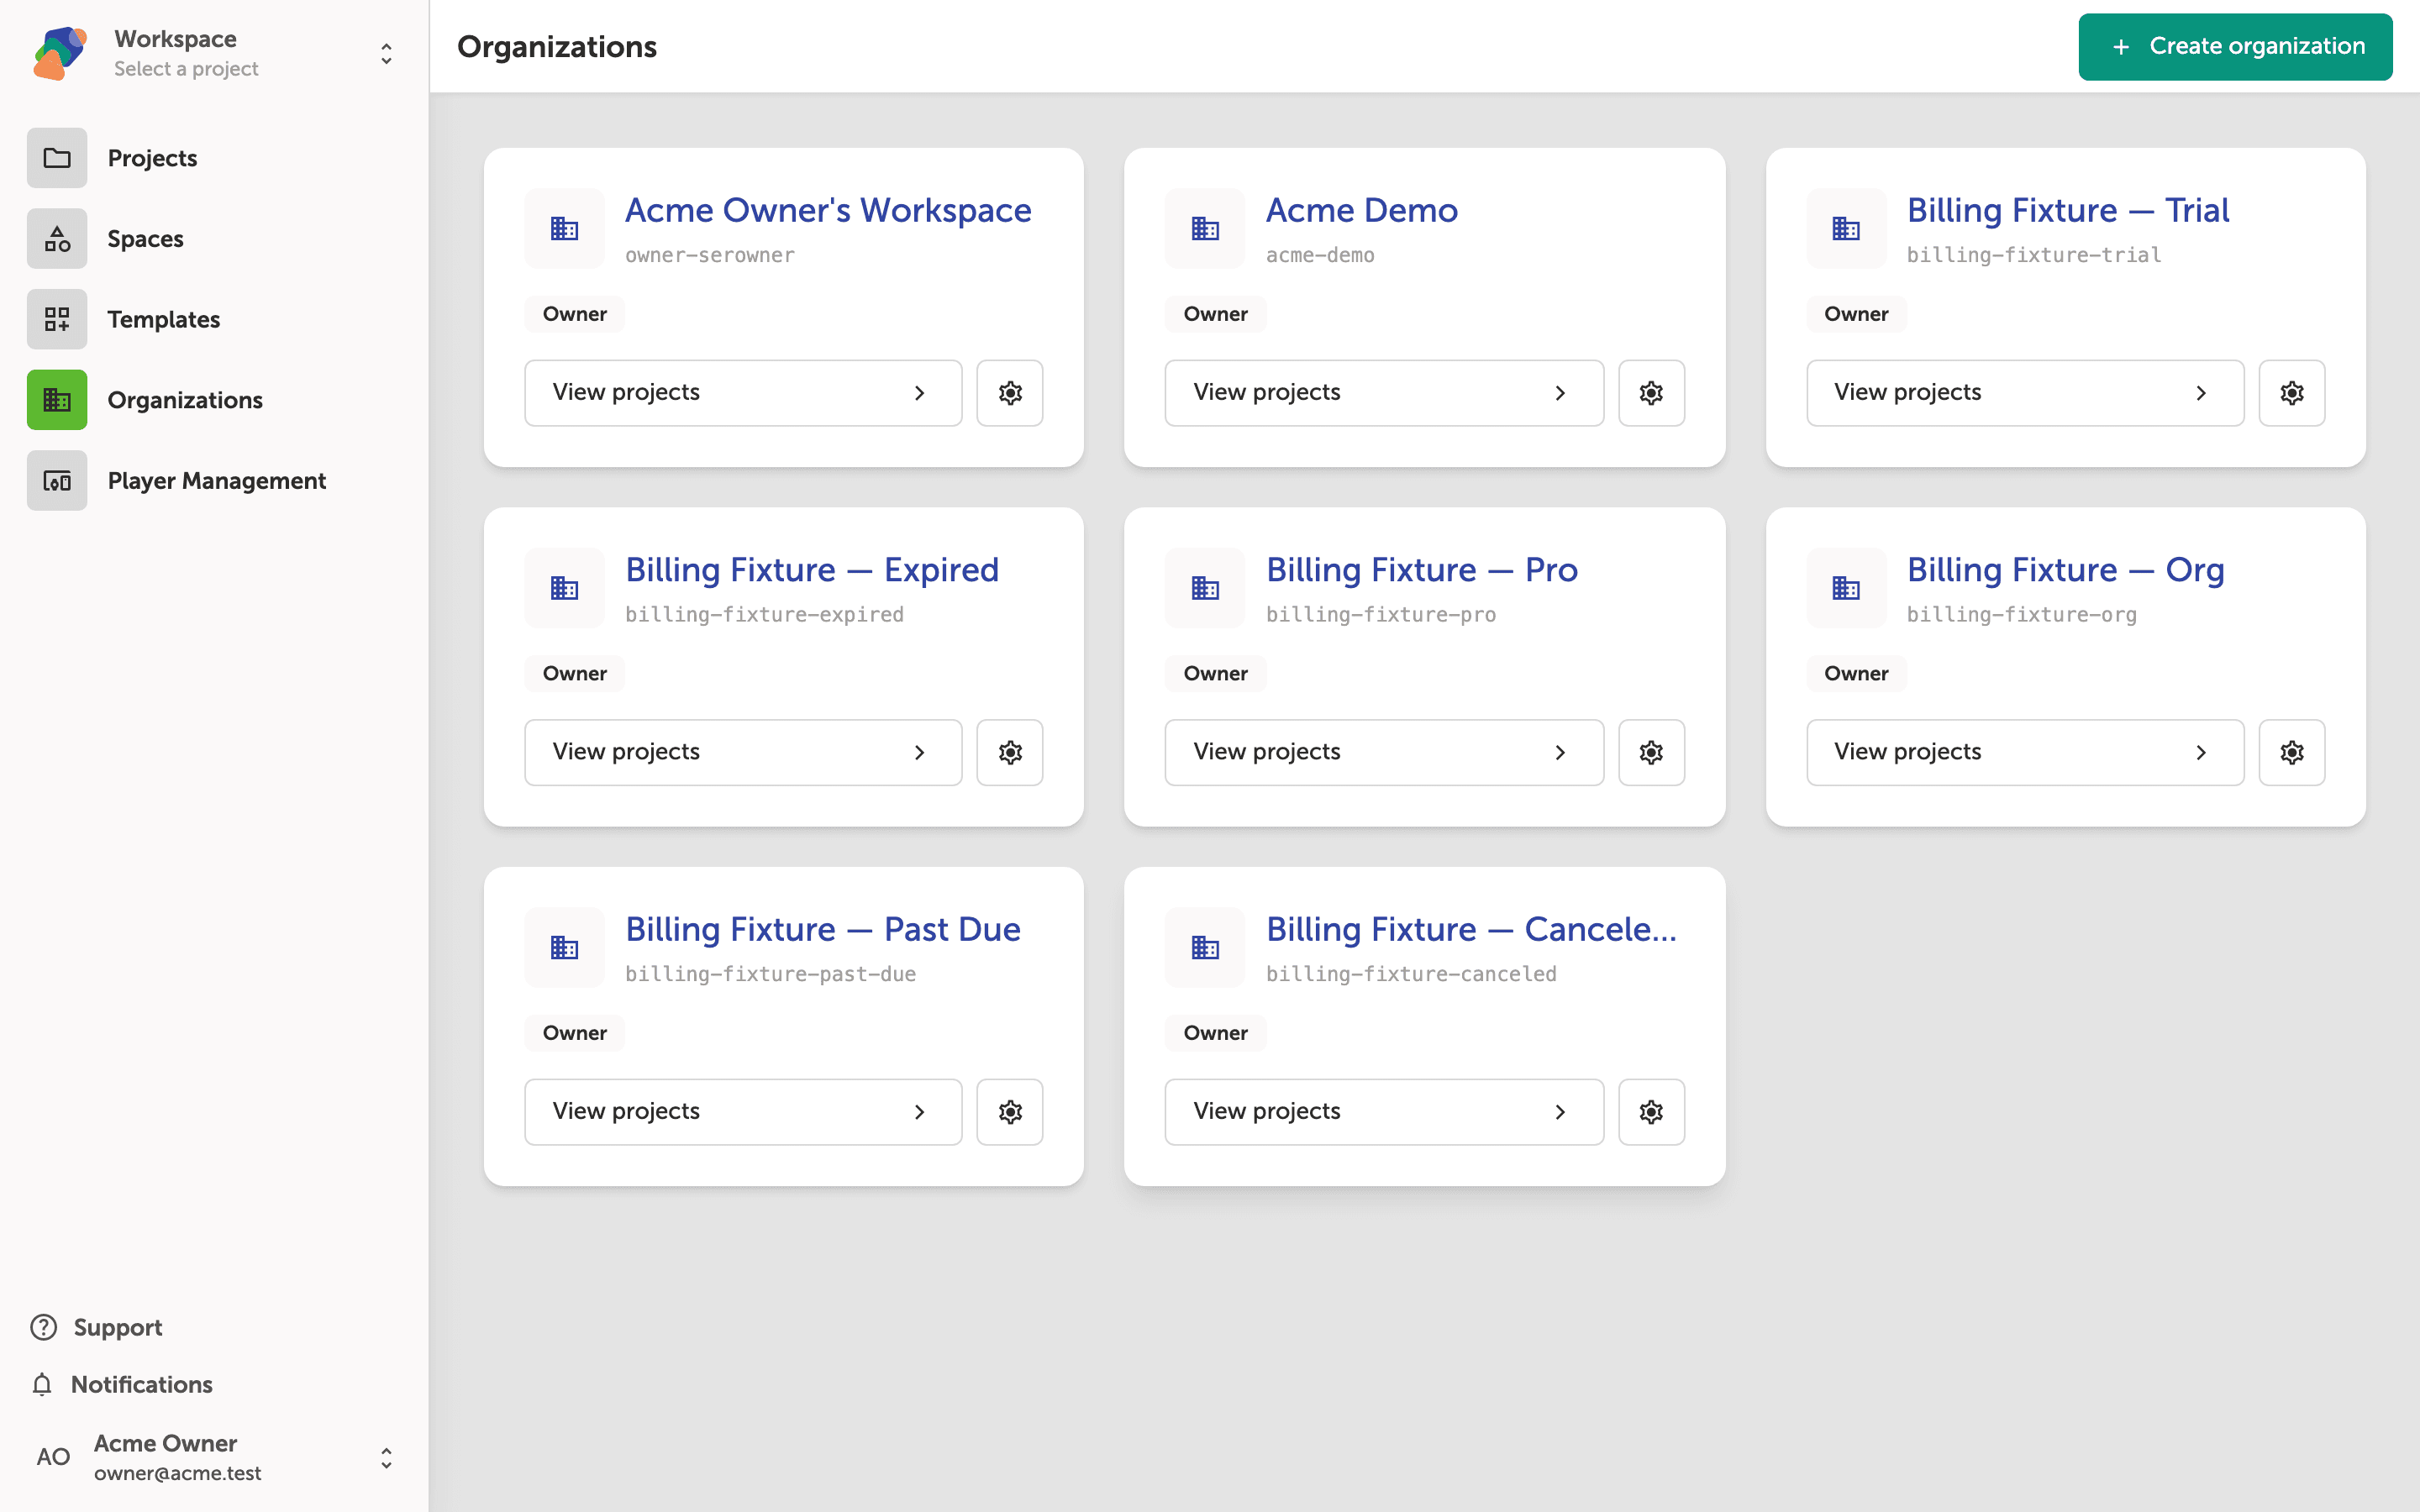
Task: Open settings gear for Acme Demo
Action: click(1651, 393)
